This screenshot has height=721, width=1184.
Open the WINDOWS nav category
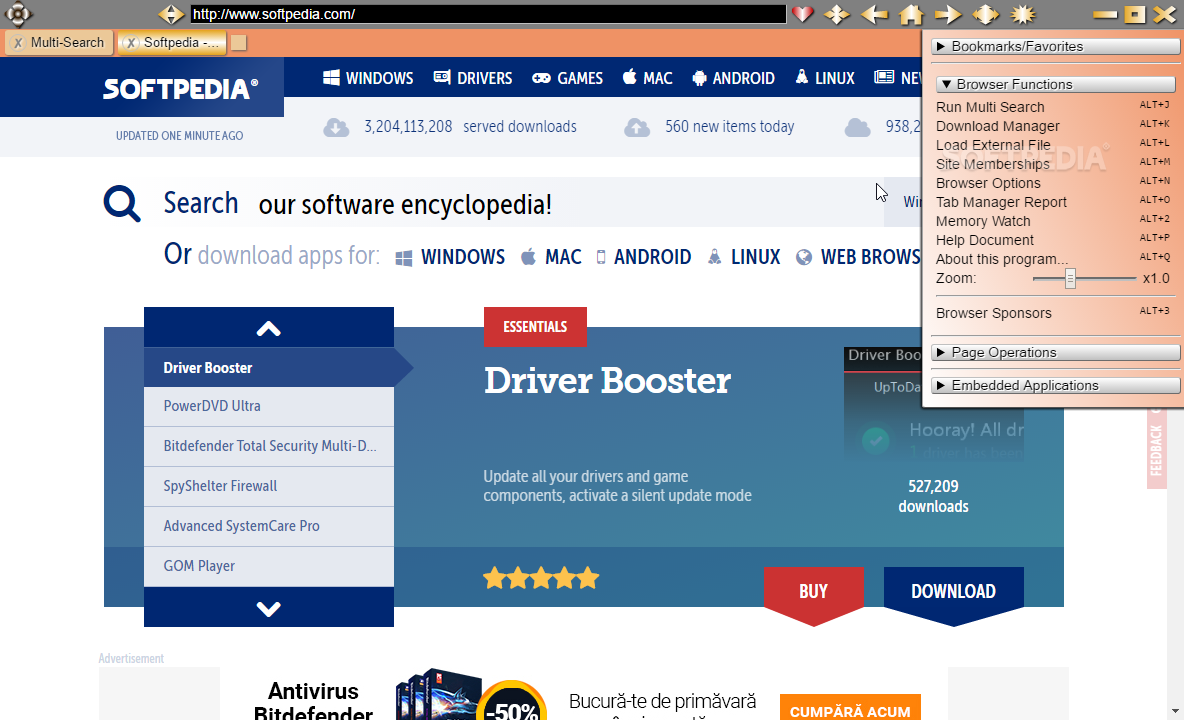[368, 78]
